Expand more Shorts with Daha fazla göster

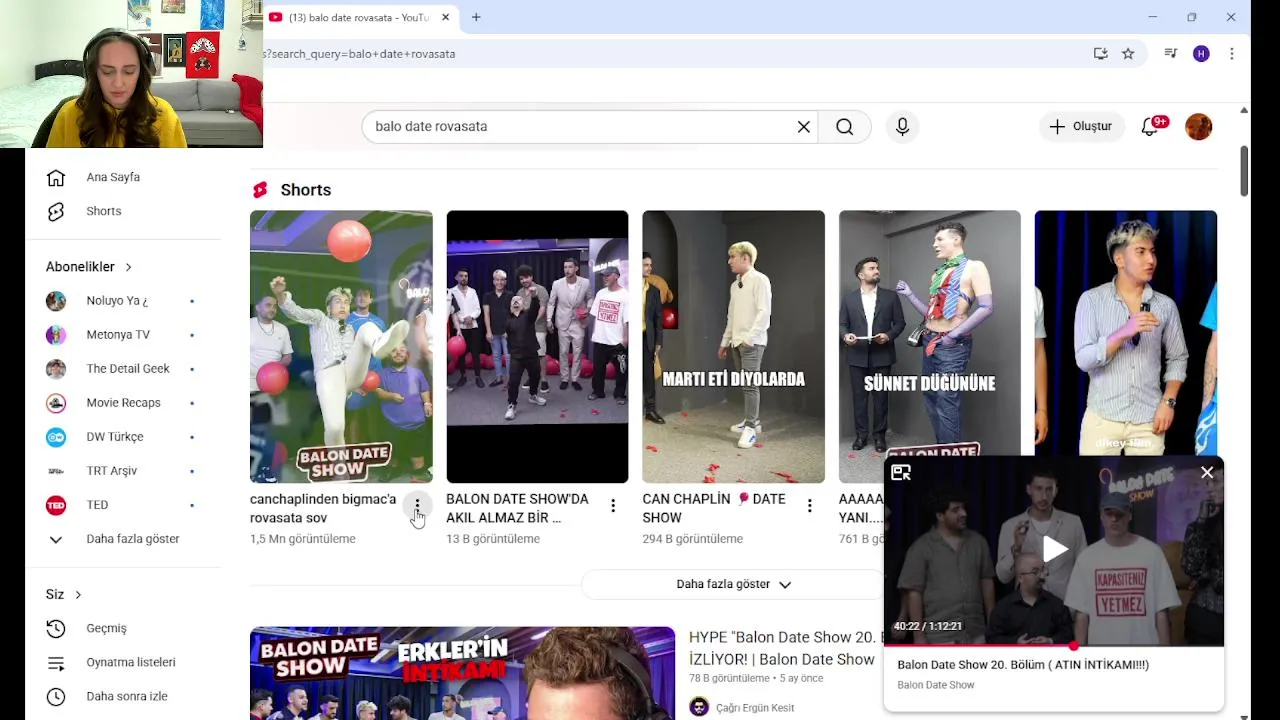pos(733,584)
